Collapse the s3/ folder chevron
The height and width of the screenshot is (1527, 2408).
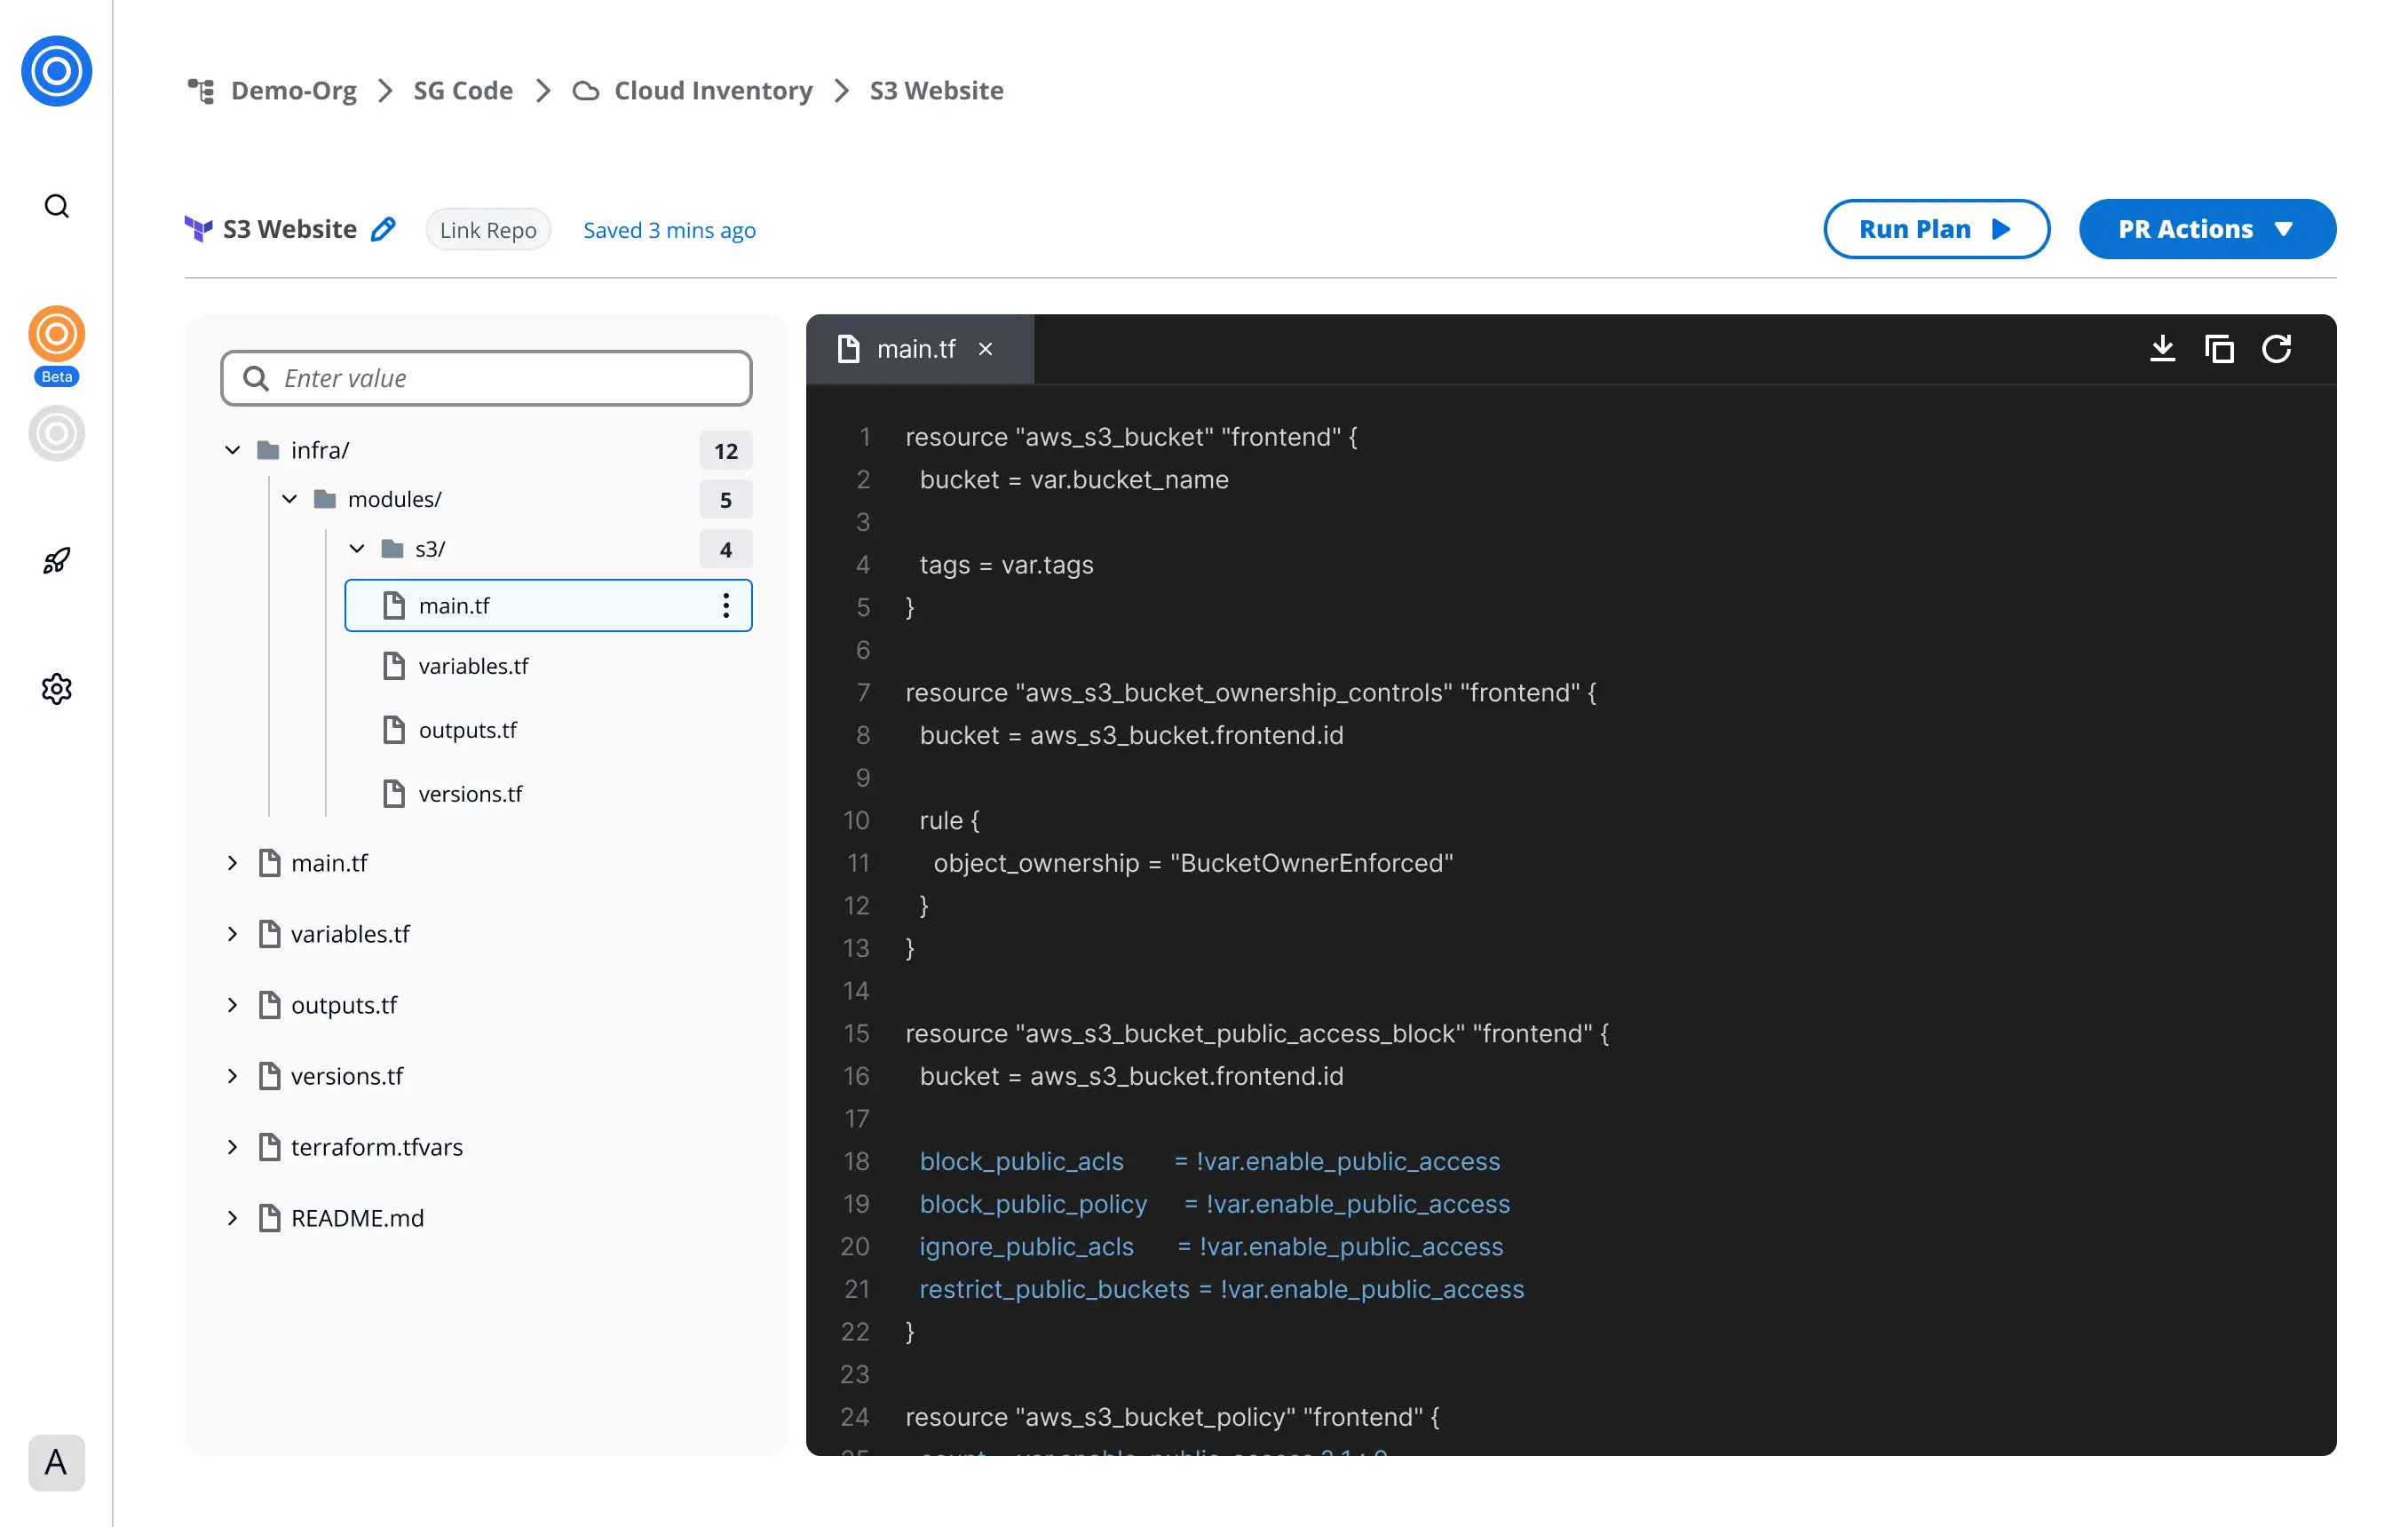pos(357,548)
